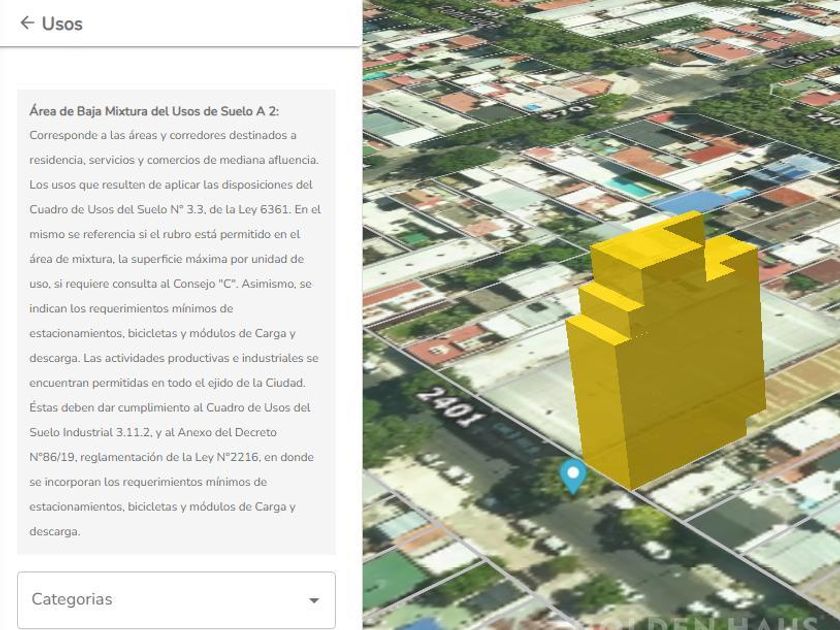Click the back arrow next to Usos
Screen dimensions: 840x630
tap(27, 23)
